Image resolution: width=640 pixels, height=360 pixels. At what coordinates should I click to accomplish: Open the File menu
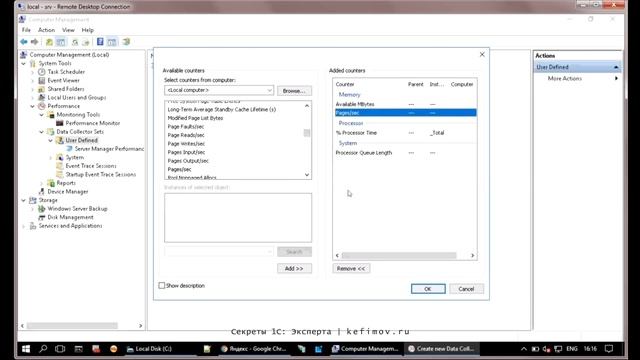coord(26,30)
